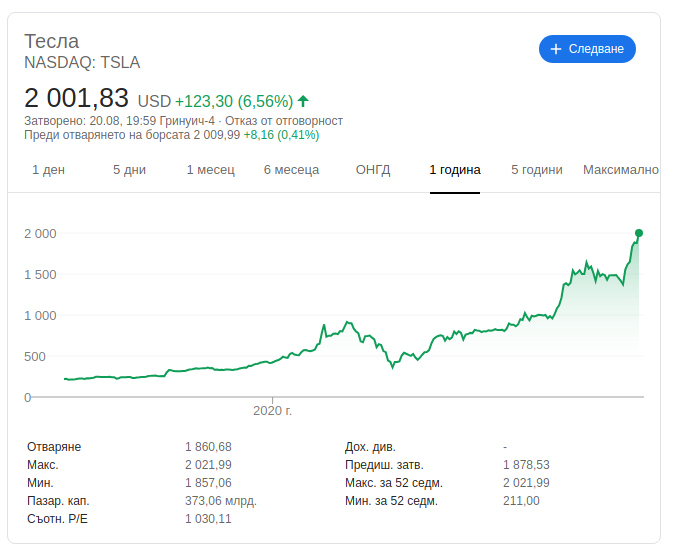Click the Тесла company title
The height and width of the screenshot is (558, 675).
click(52, 41)
